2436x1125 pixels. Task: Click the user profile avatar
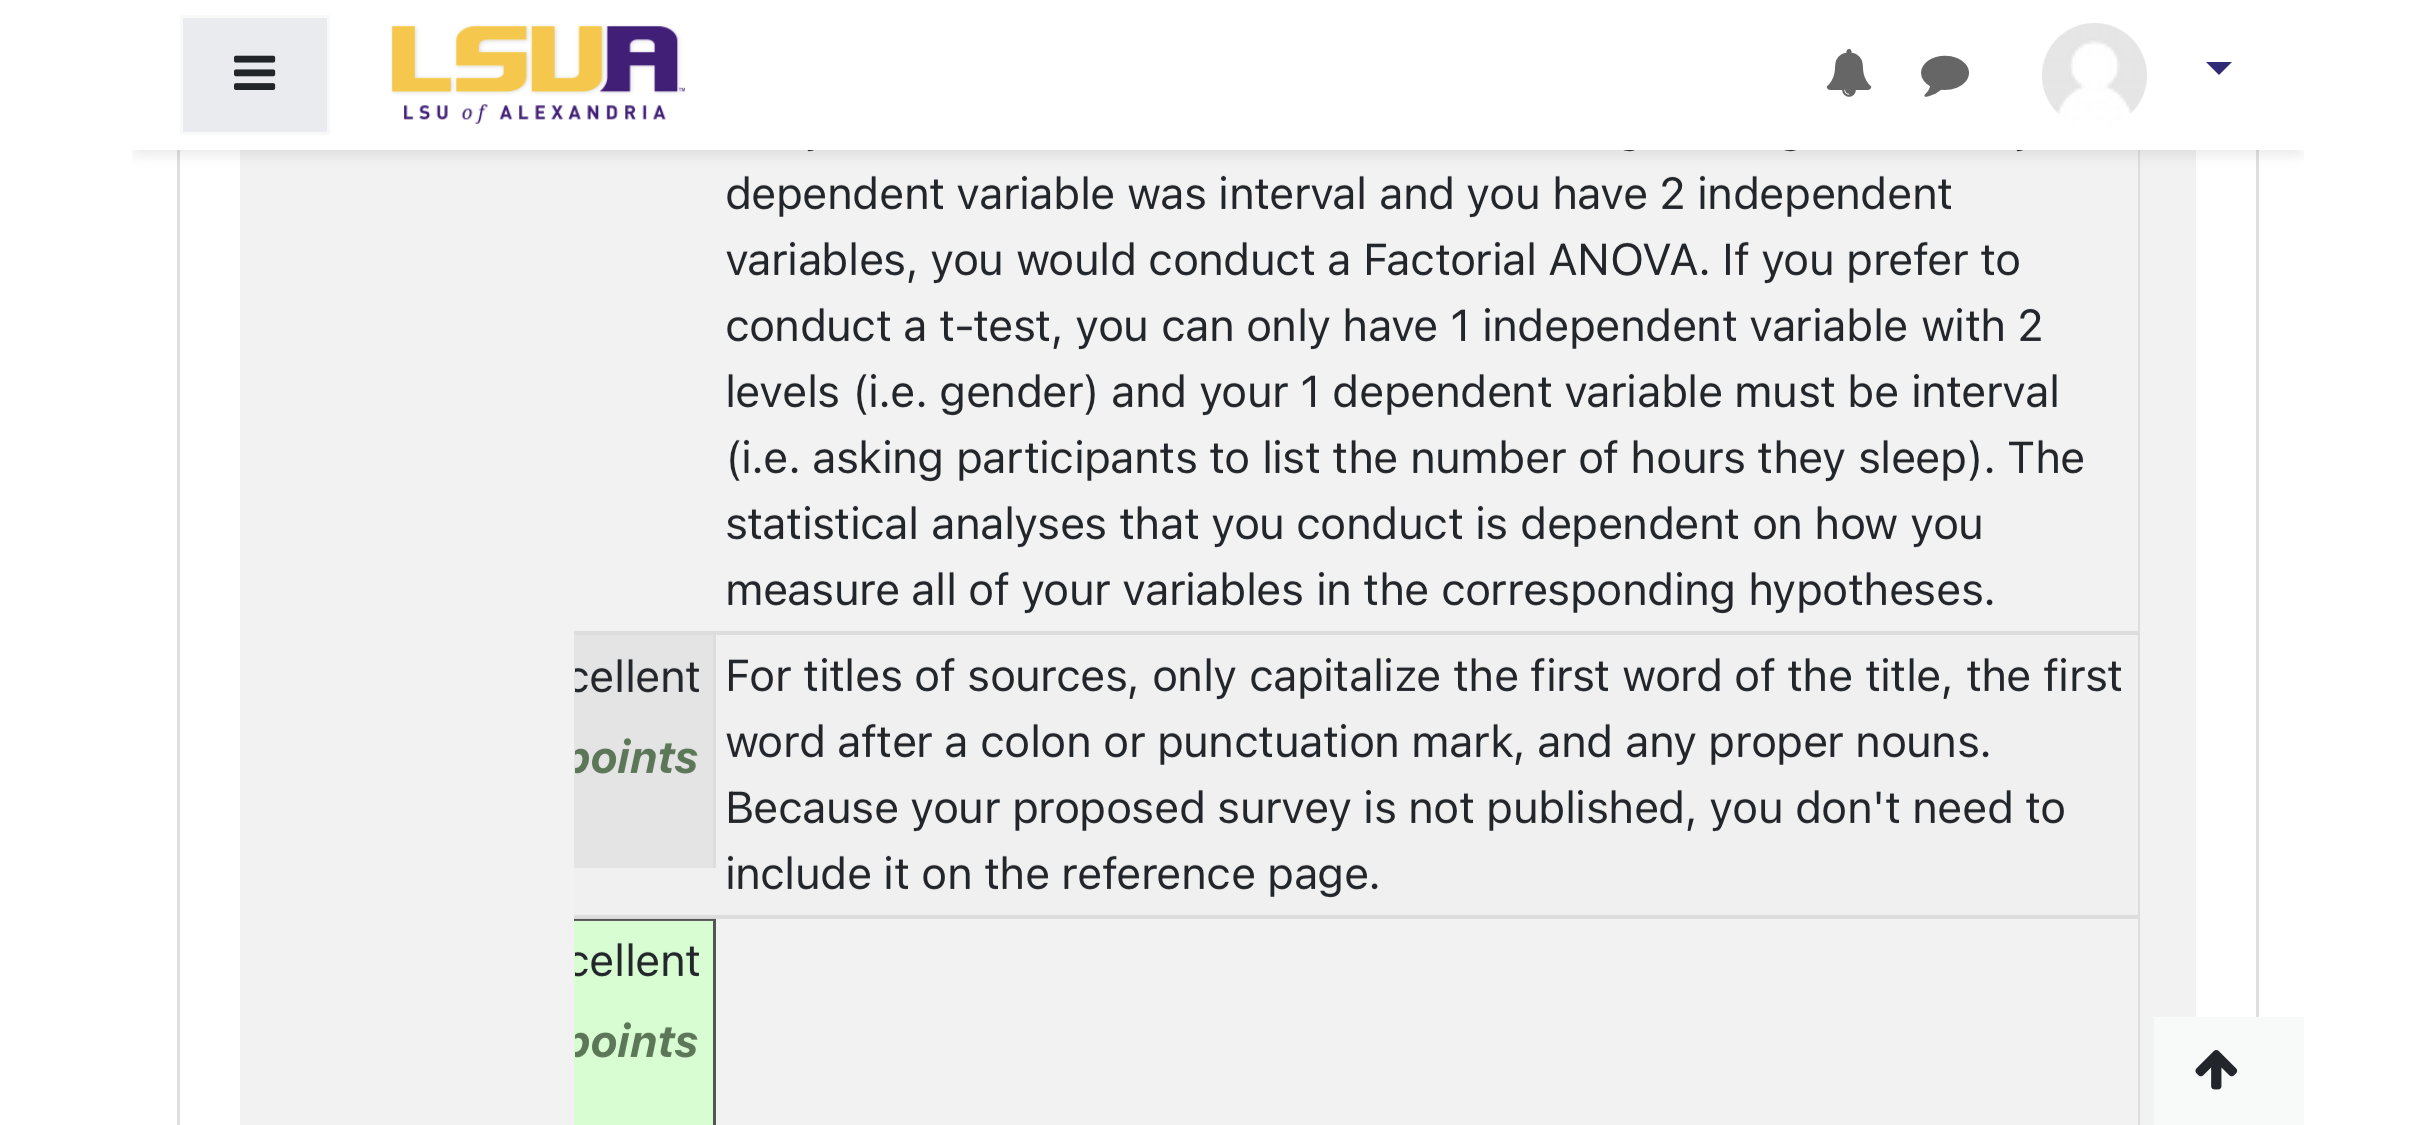tap(2094, 75)
